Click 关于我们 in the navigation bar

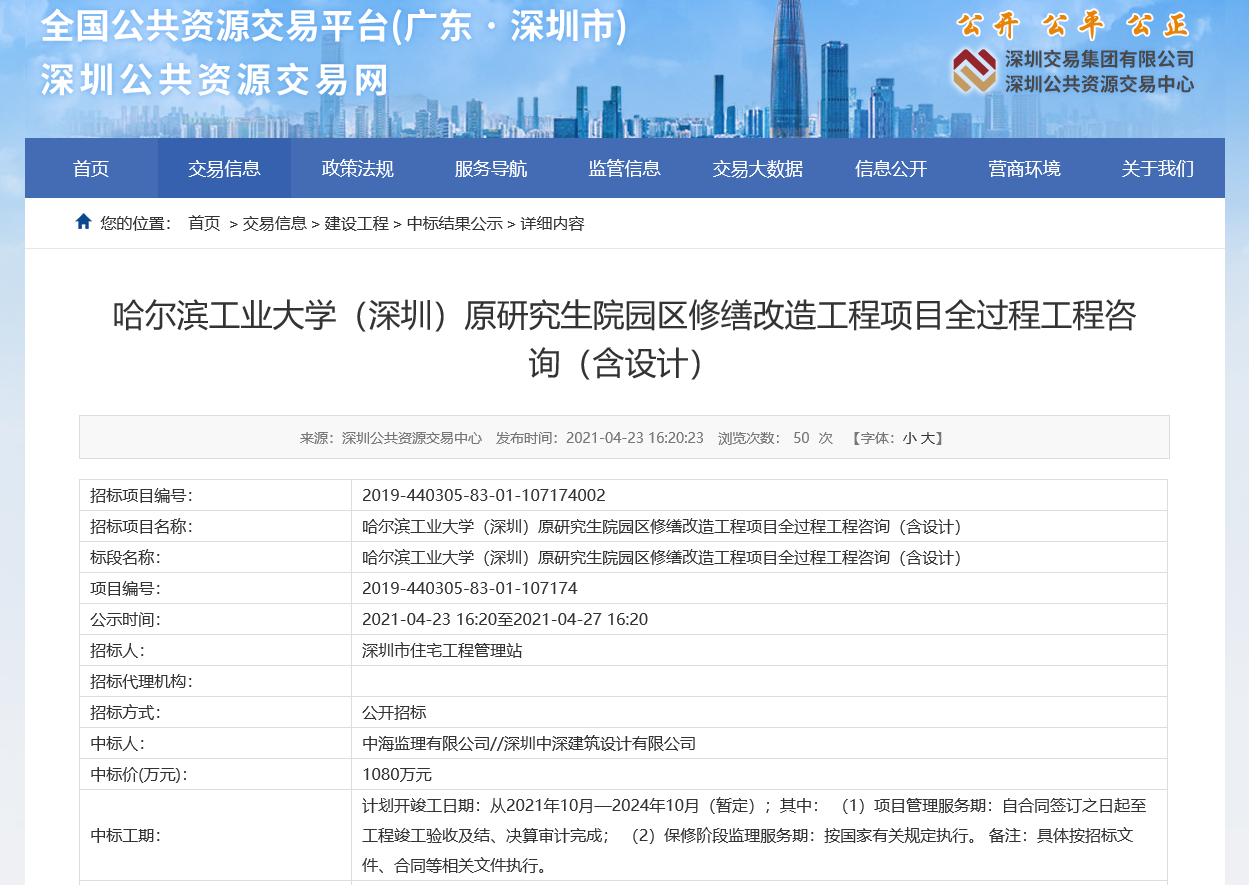click(x=1157, y=169)
